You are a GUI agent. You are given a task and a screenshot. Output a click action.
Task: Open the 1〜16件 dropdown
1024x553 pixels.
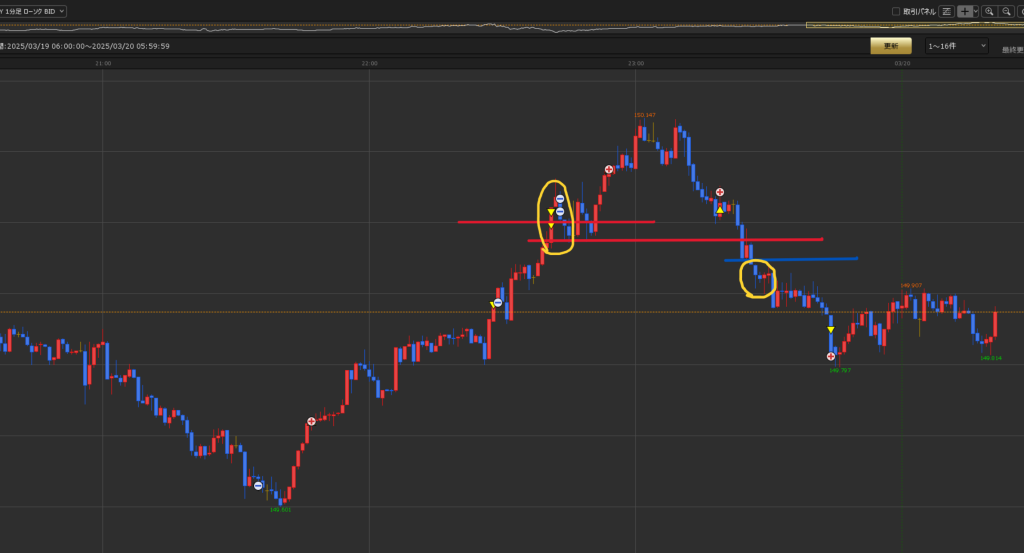pos(956,46)
